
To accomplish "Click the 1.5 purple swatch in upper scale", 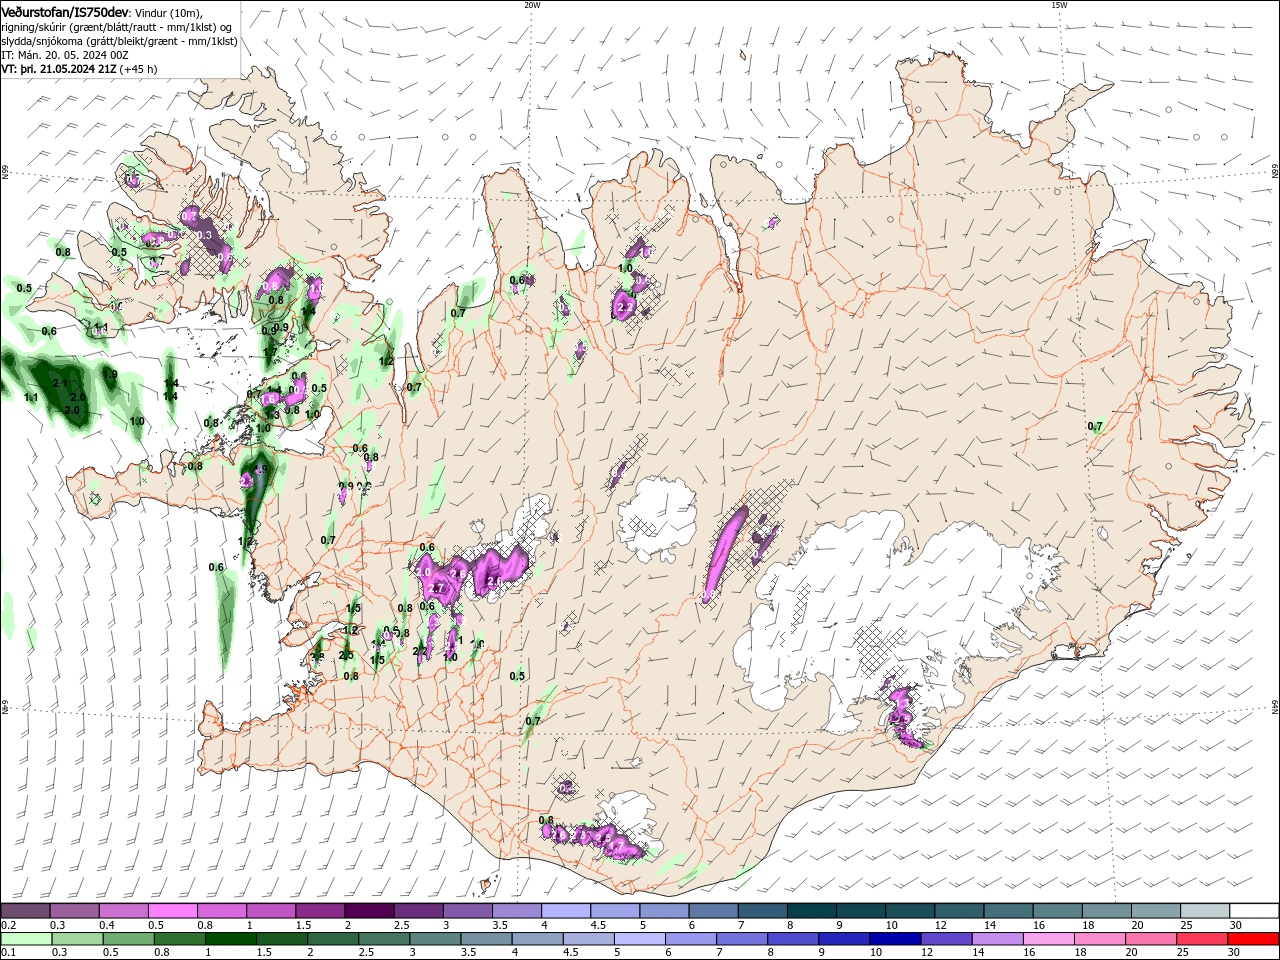I will (319, 911).
